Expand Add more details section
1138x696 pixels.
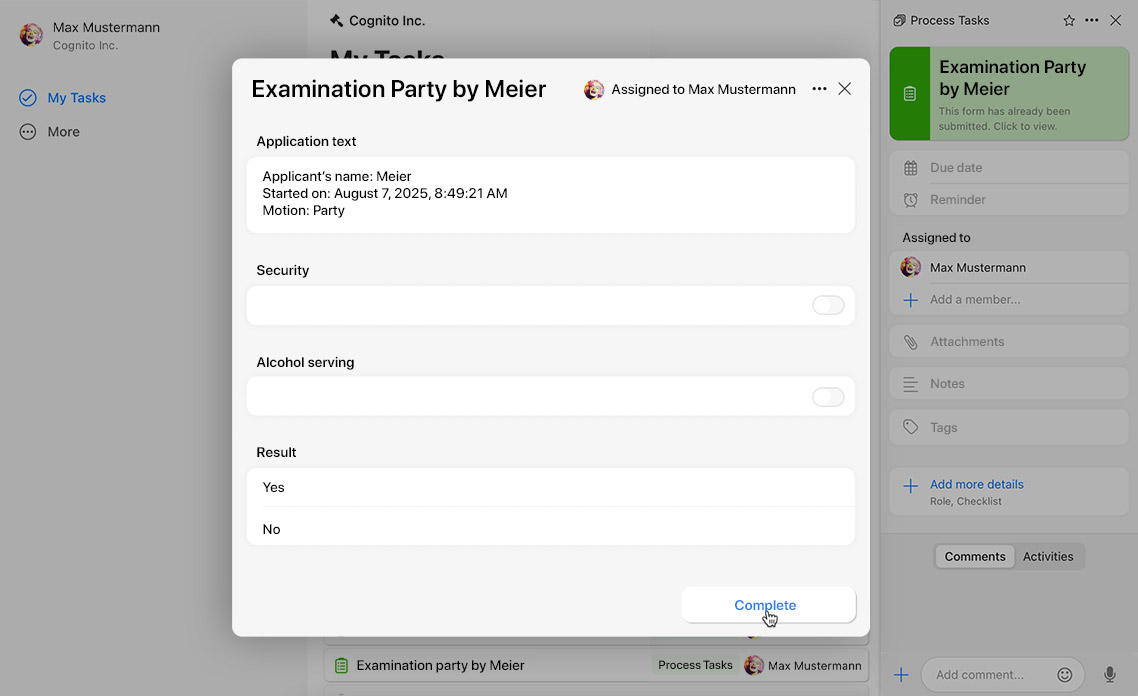pos(976,485)
